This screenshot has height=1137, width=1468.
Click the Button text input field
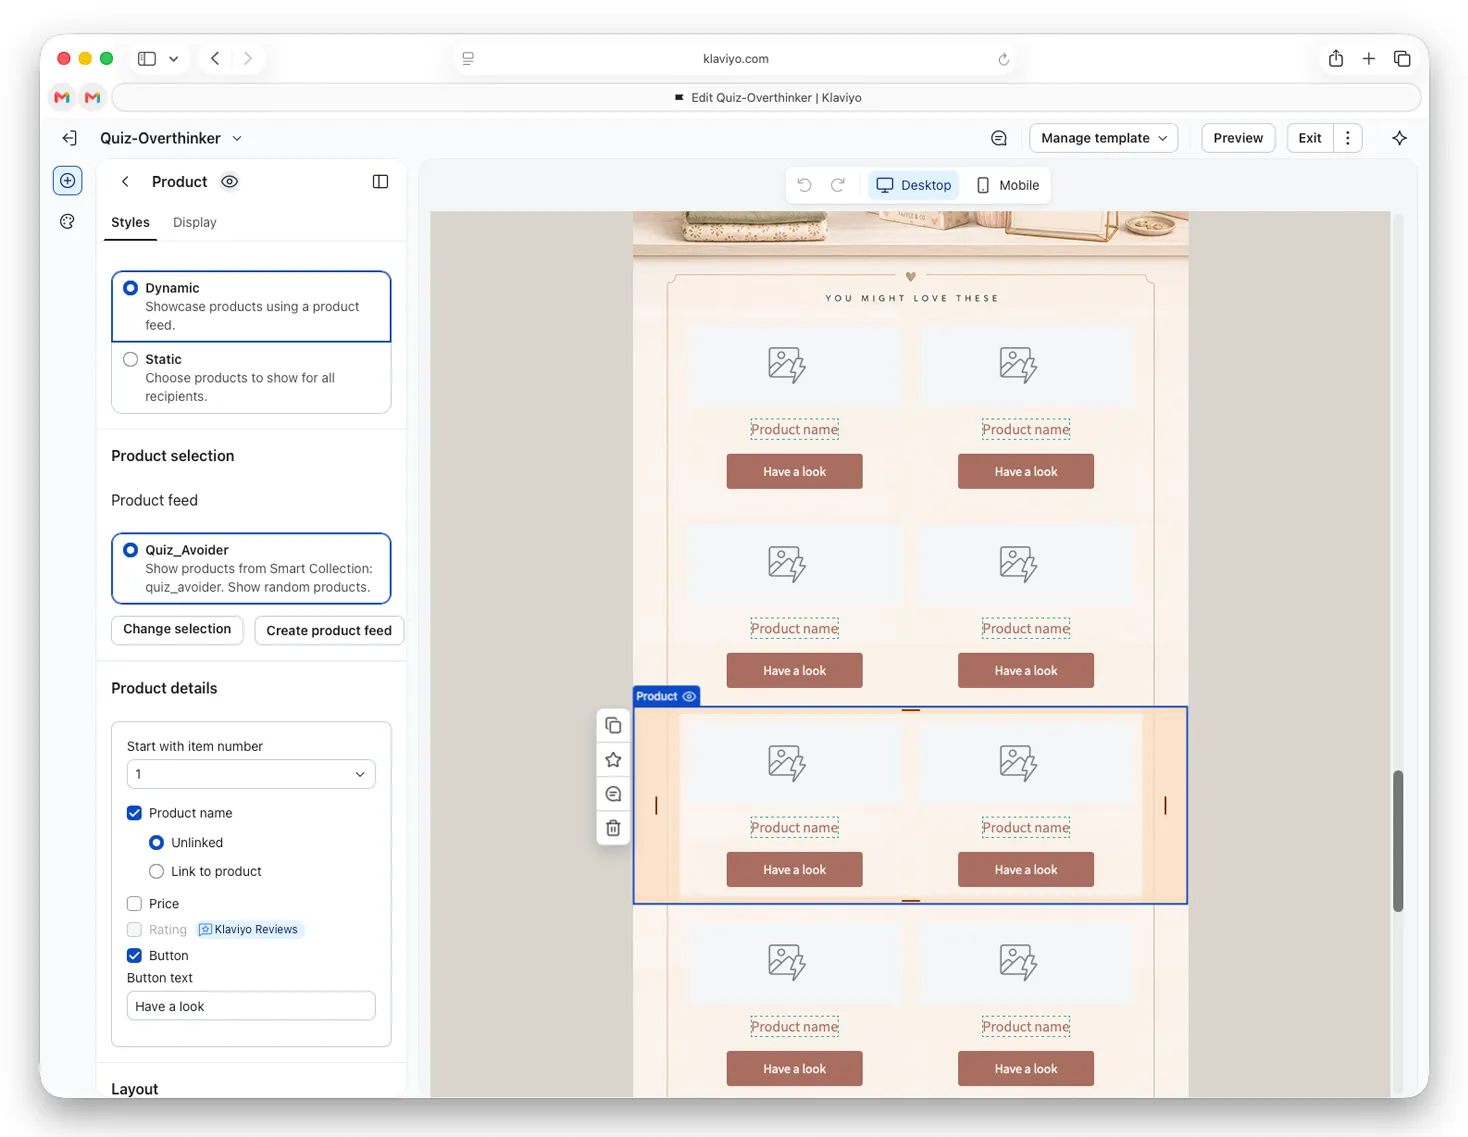point(251,1006)
